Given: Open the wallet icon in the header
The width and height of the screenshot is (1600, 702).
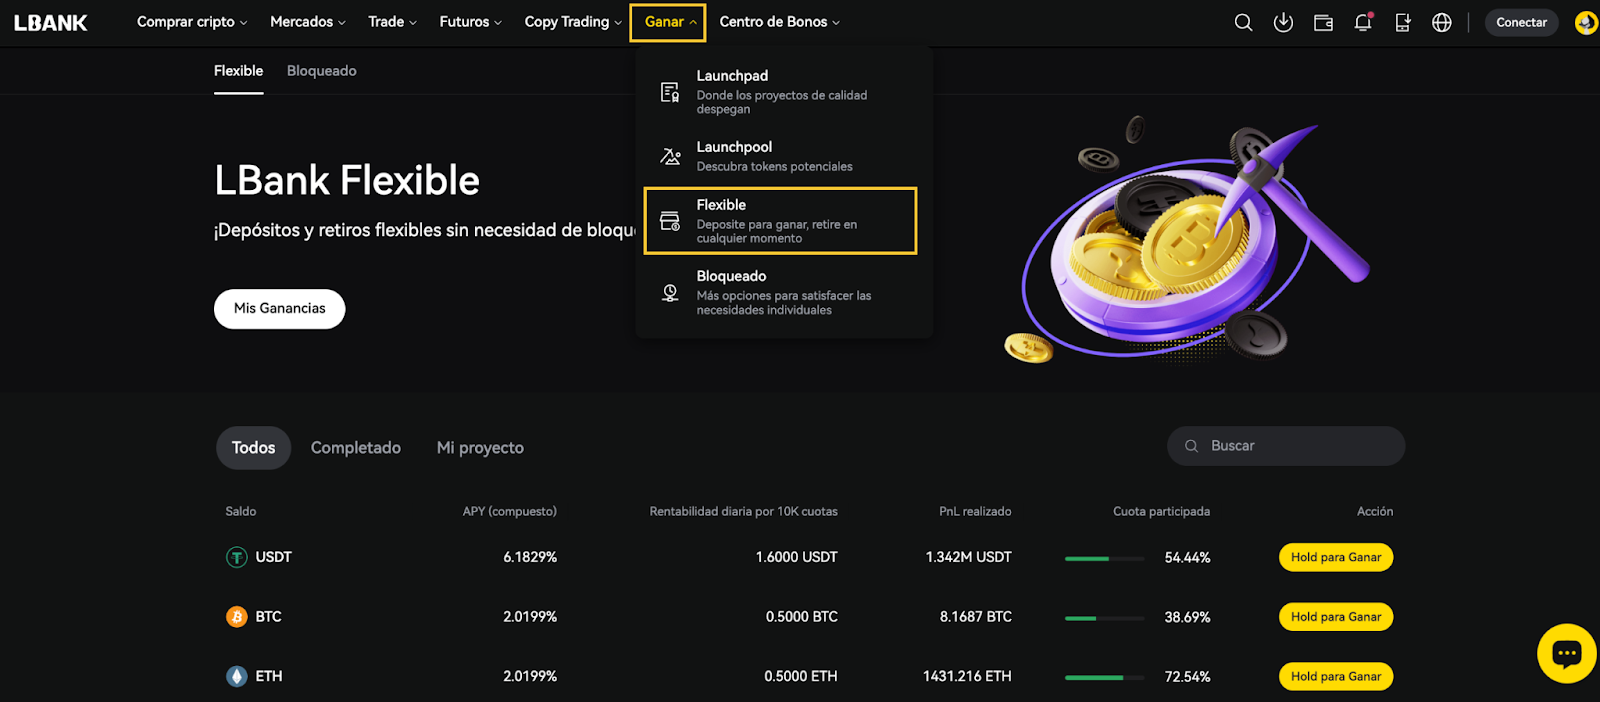Looking at the screenshot, I should (1323, 22).
